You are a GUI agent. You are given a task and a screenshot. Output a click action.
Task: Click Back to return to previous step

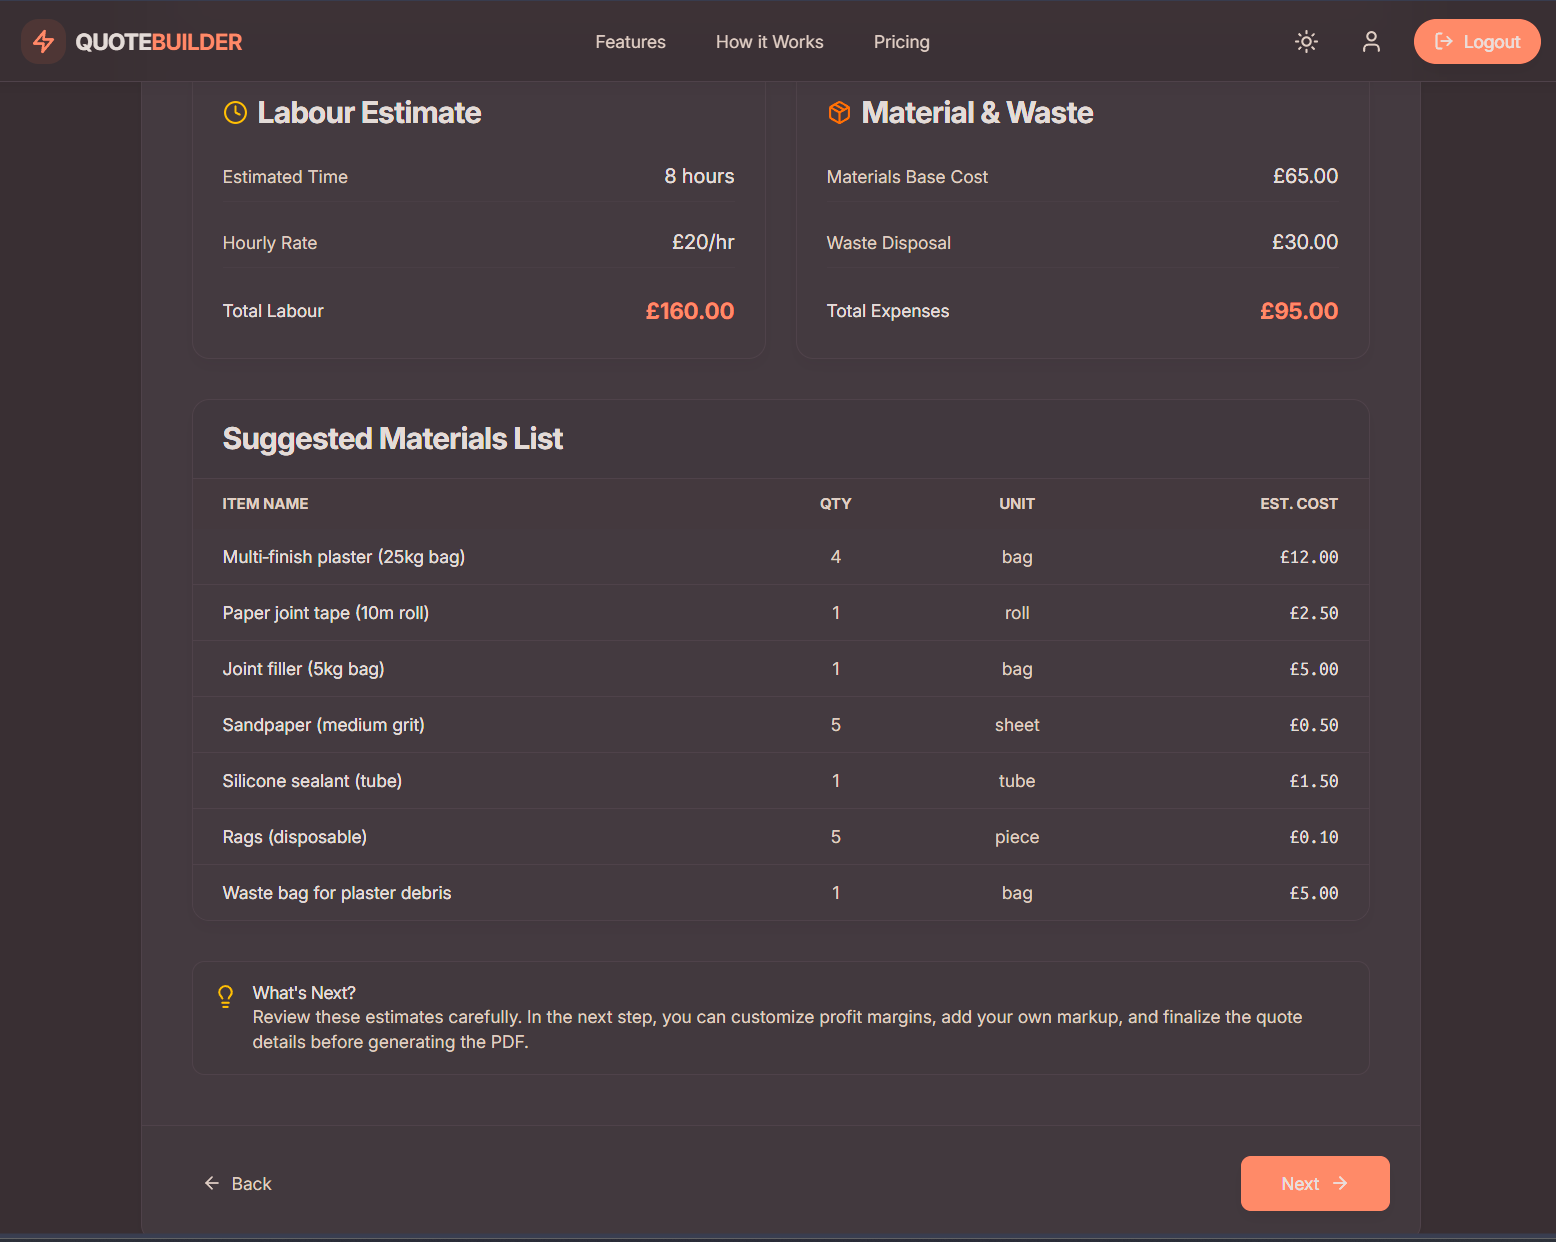238,1183
